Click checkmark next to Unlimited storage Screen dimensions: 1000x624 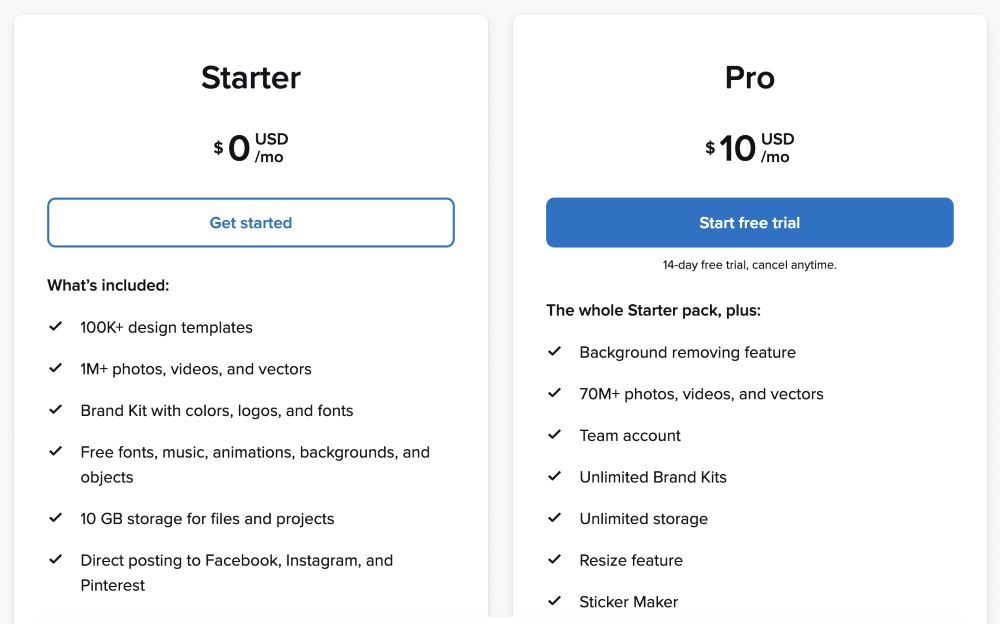(x=555, y=517)
